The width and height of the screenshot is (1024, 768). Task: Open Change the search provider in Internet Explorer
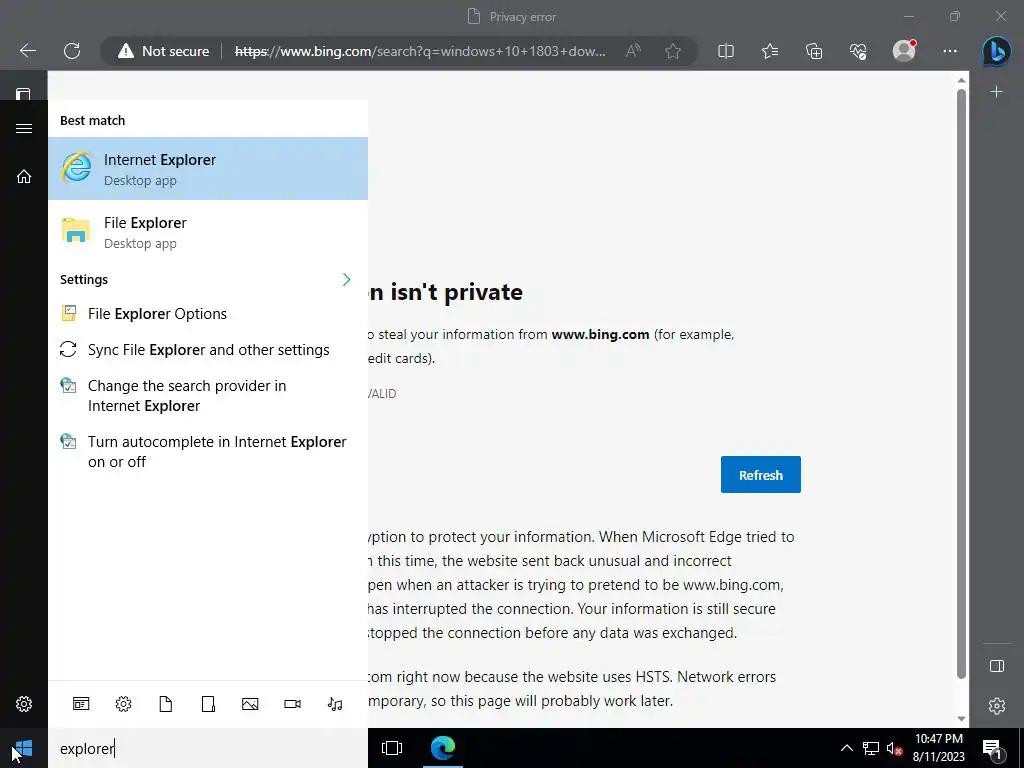pyautogui.click(x=208, y=396)
